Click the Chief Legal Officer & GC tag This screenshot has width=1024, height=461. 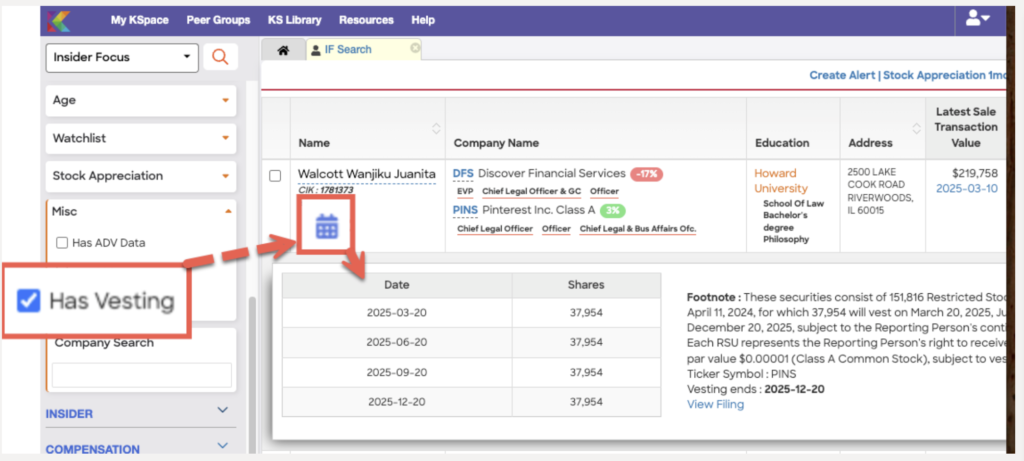pos(531,191)
